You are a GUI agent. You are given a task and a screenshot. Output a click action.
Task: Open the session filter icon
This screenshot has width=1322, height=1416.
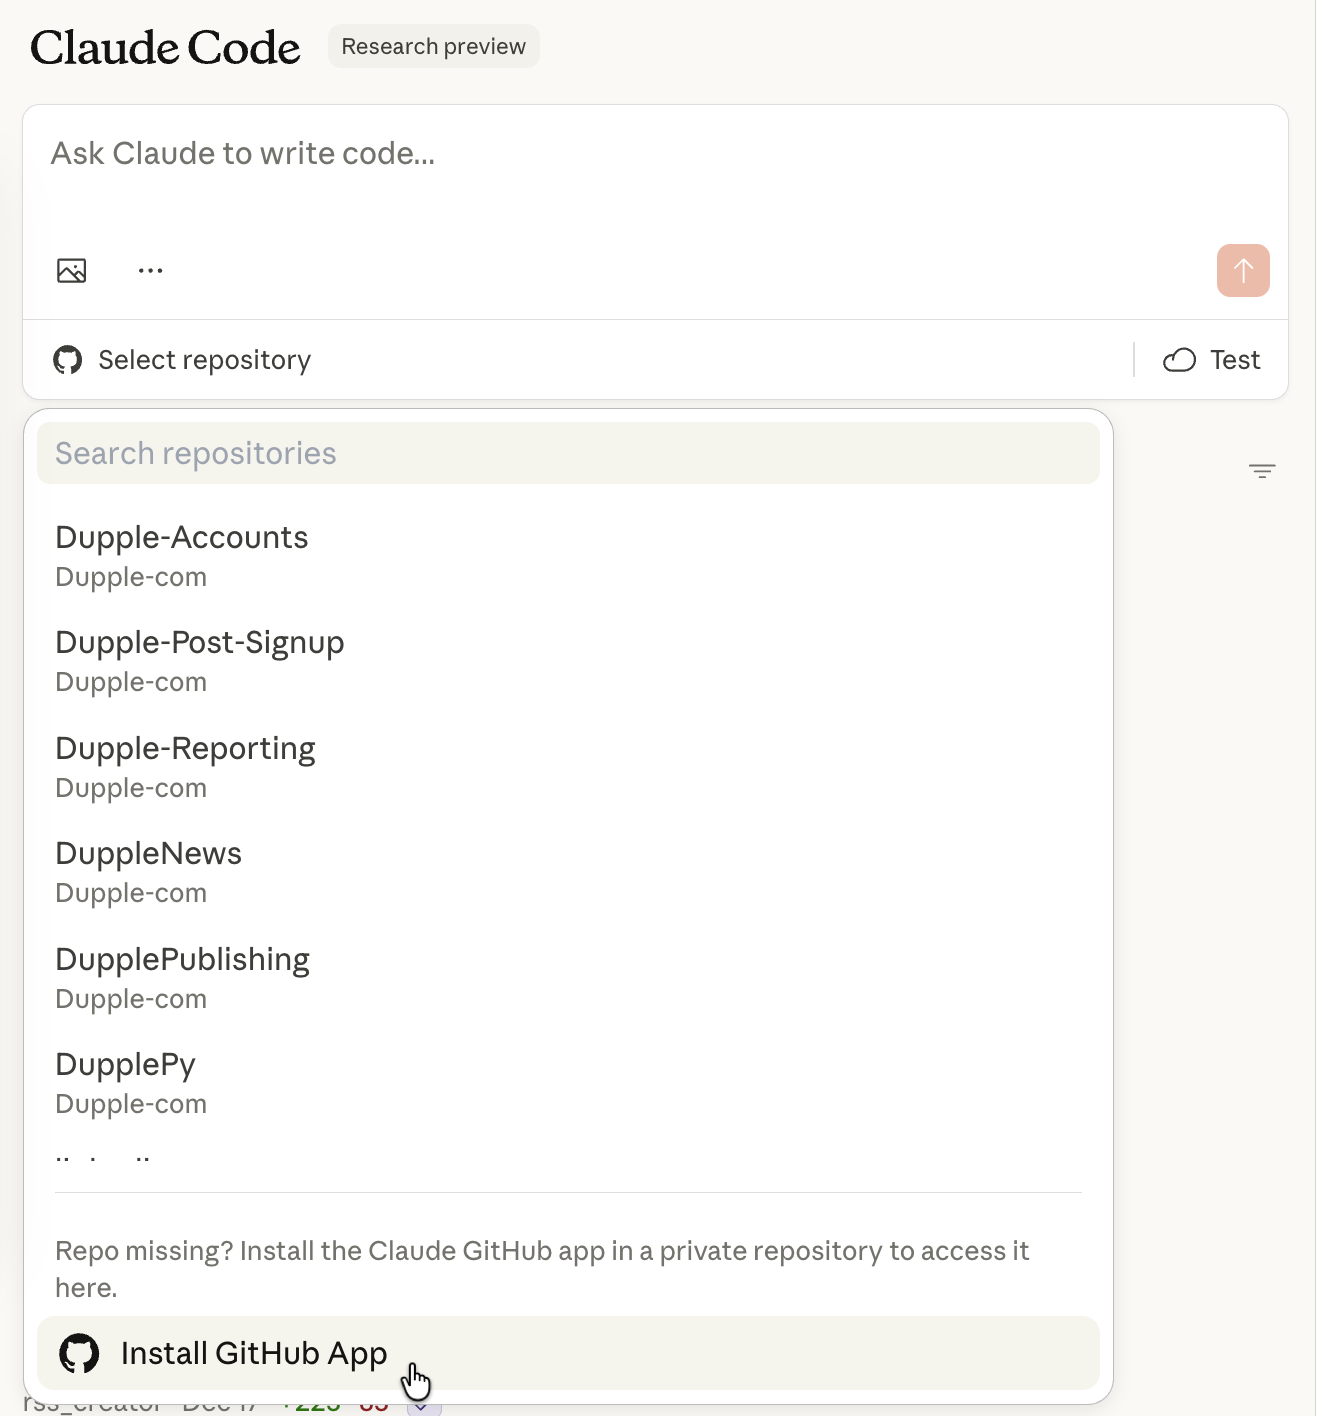point(1262,471)
